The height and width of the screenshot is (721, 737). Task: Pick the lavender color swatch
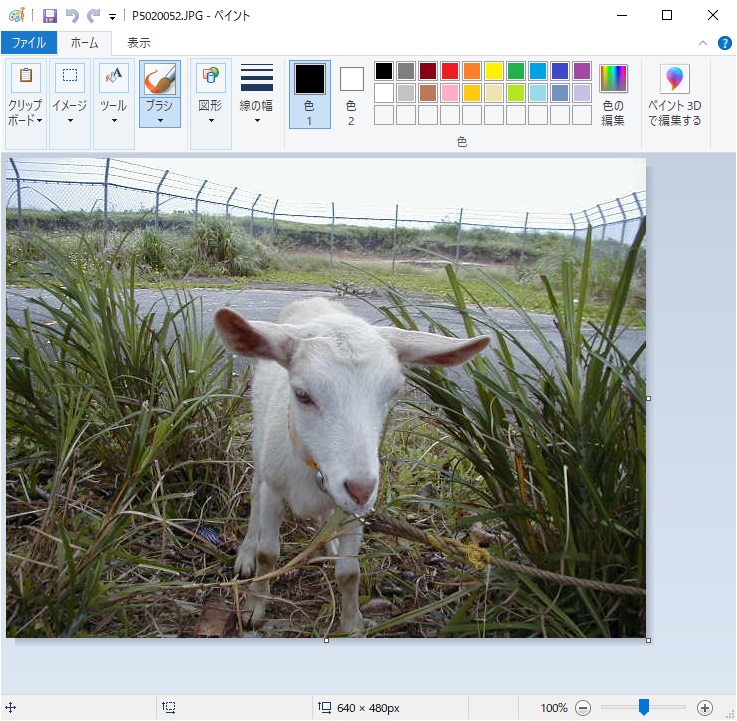(x=582, y=93)
